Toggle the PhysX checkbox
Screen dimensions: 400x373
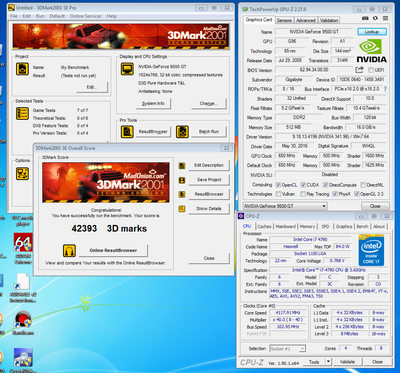(335, 194)
